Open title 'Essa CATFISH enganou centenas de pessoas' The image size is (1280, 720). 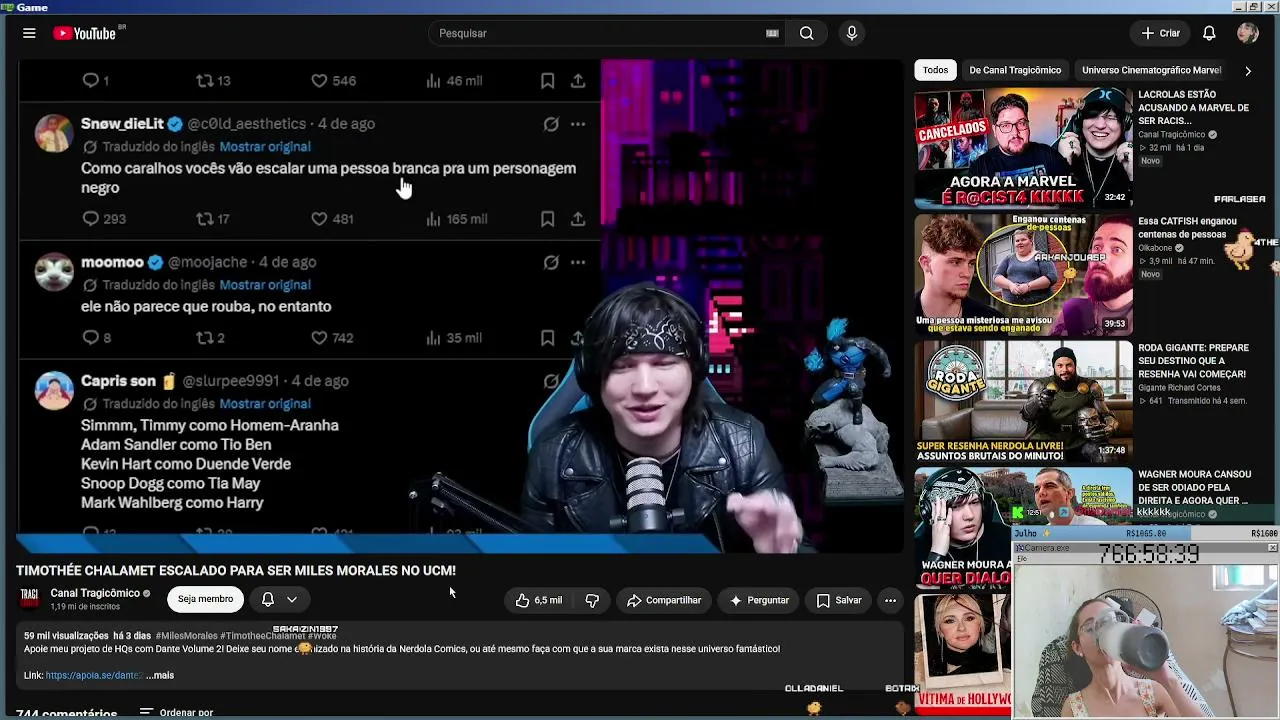coord(1187,227)
